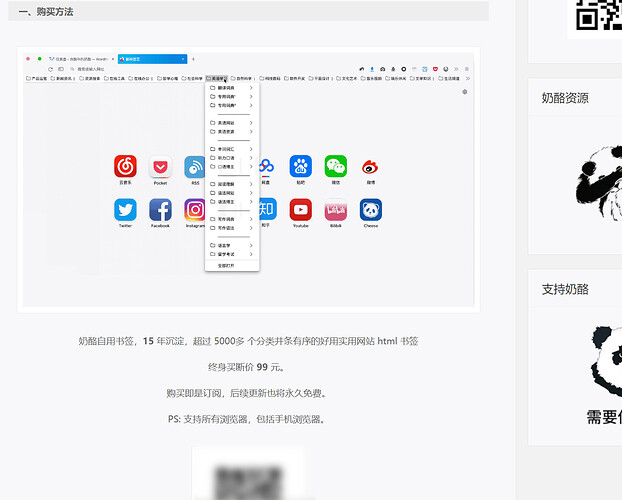Expand the 翻译词典 submenu arrow
The height and width of the screenshot is (500, 622).
click(251, 88)
